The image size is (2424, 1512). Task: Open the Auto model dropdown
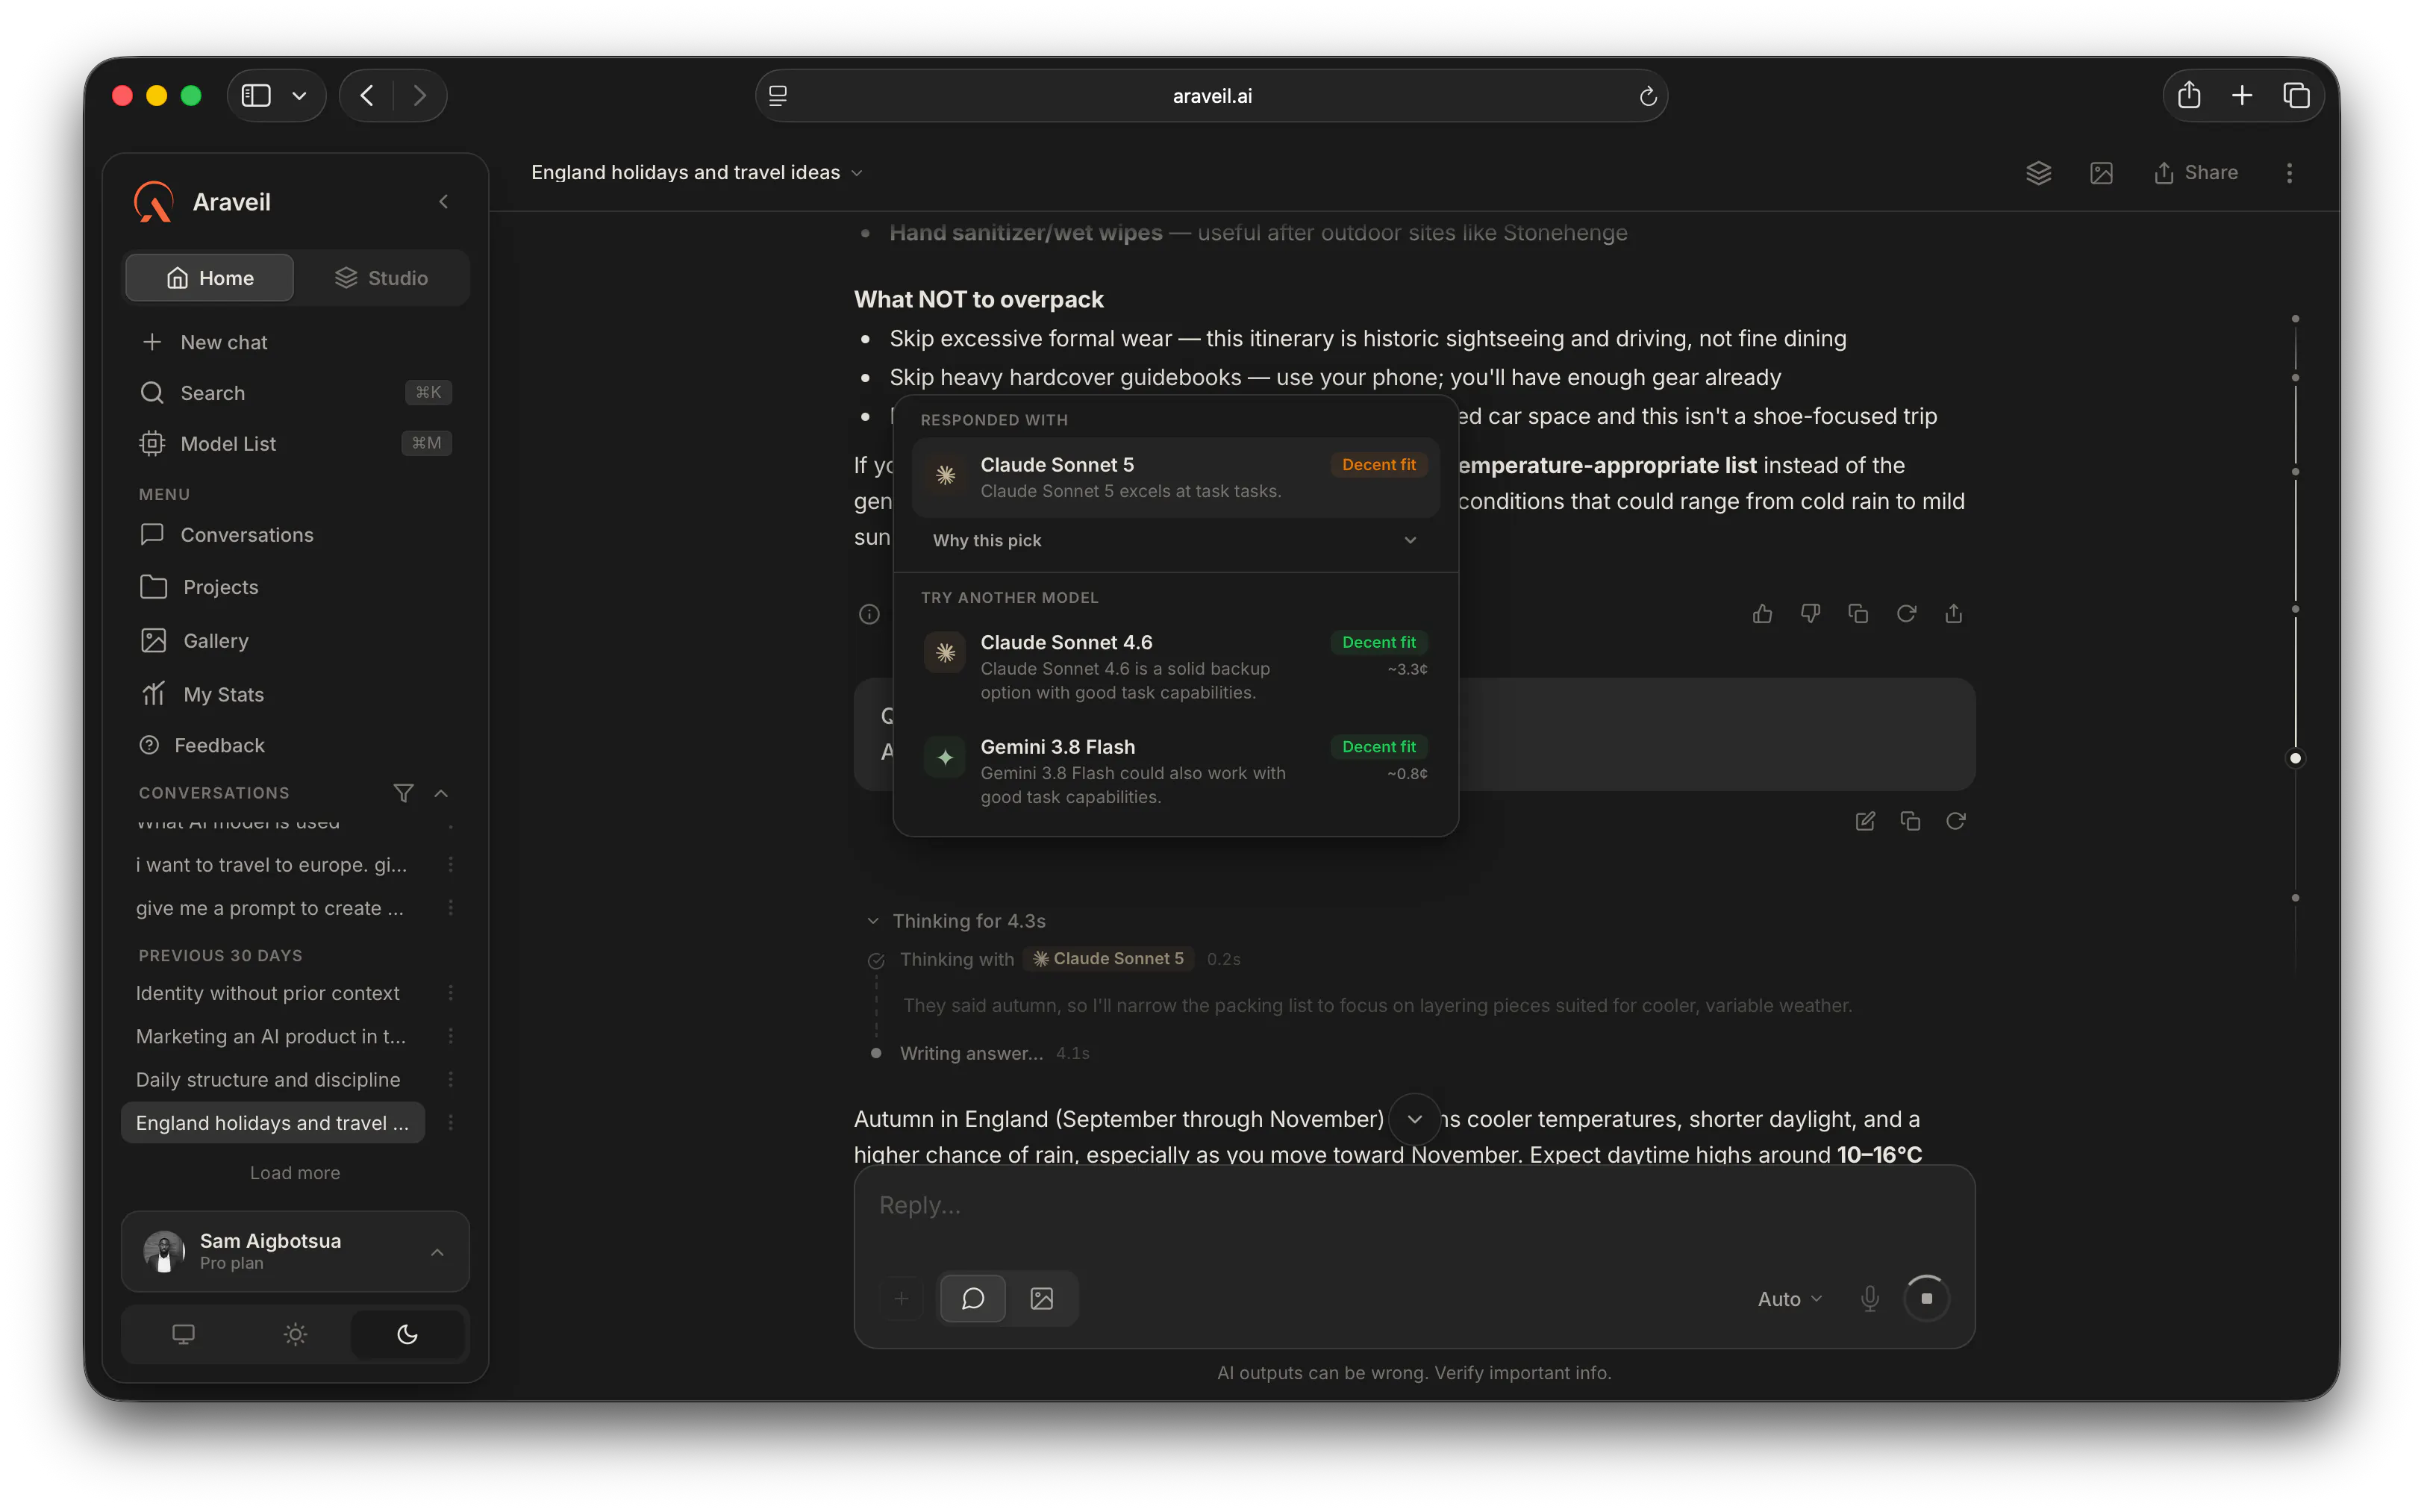pos(1790,1299)
